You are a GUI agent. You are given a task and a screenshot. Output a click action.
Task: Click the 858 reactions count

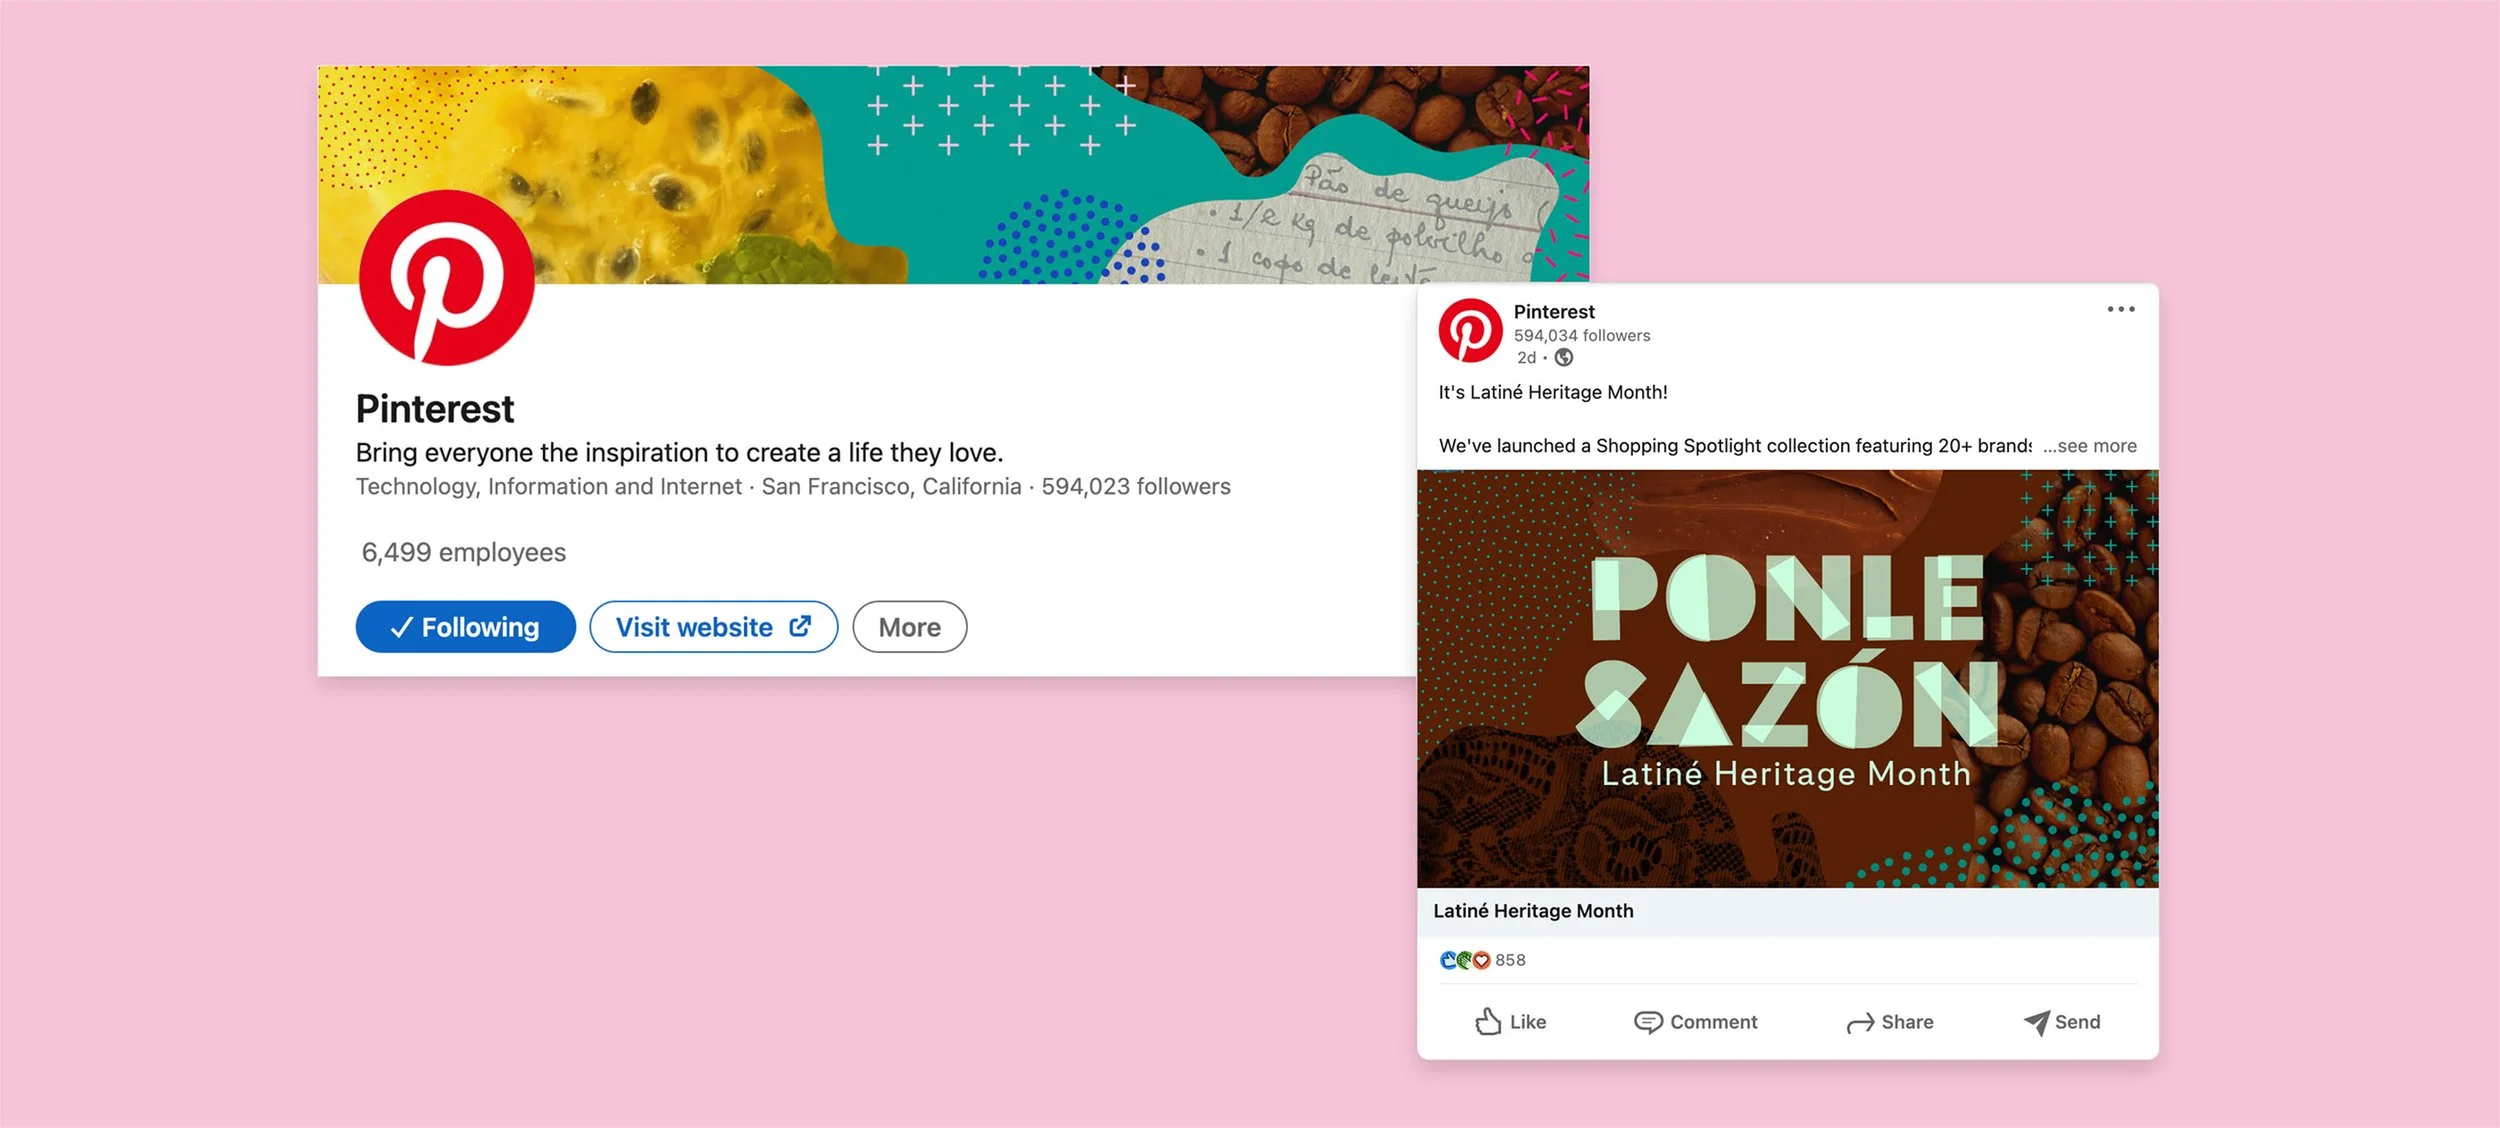pyautogui.click(x=1510, y=960)
